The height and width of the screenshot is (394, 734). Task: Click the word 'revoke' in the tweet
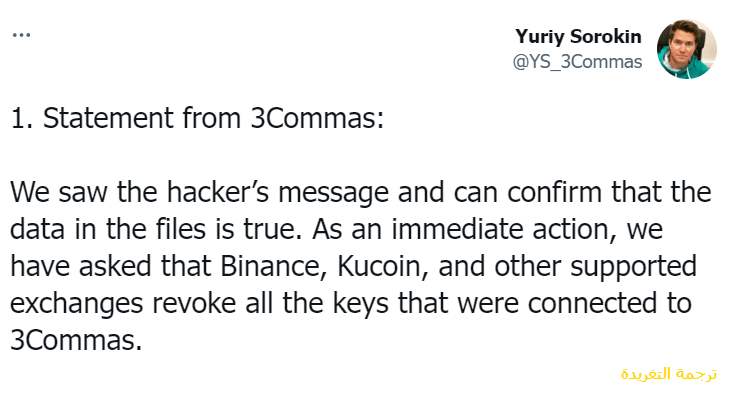tap(194, 303)
